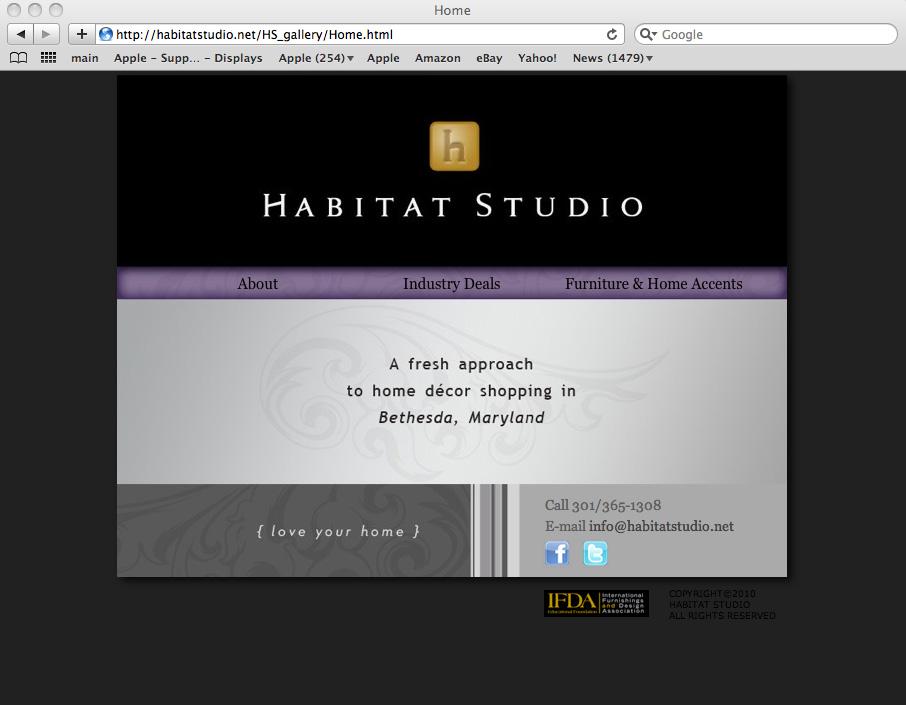Open Top Sites grid icon
The height and width of the screenshot is (705, 906).
coord(48,58)
